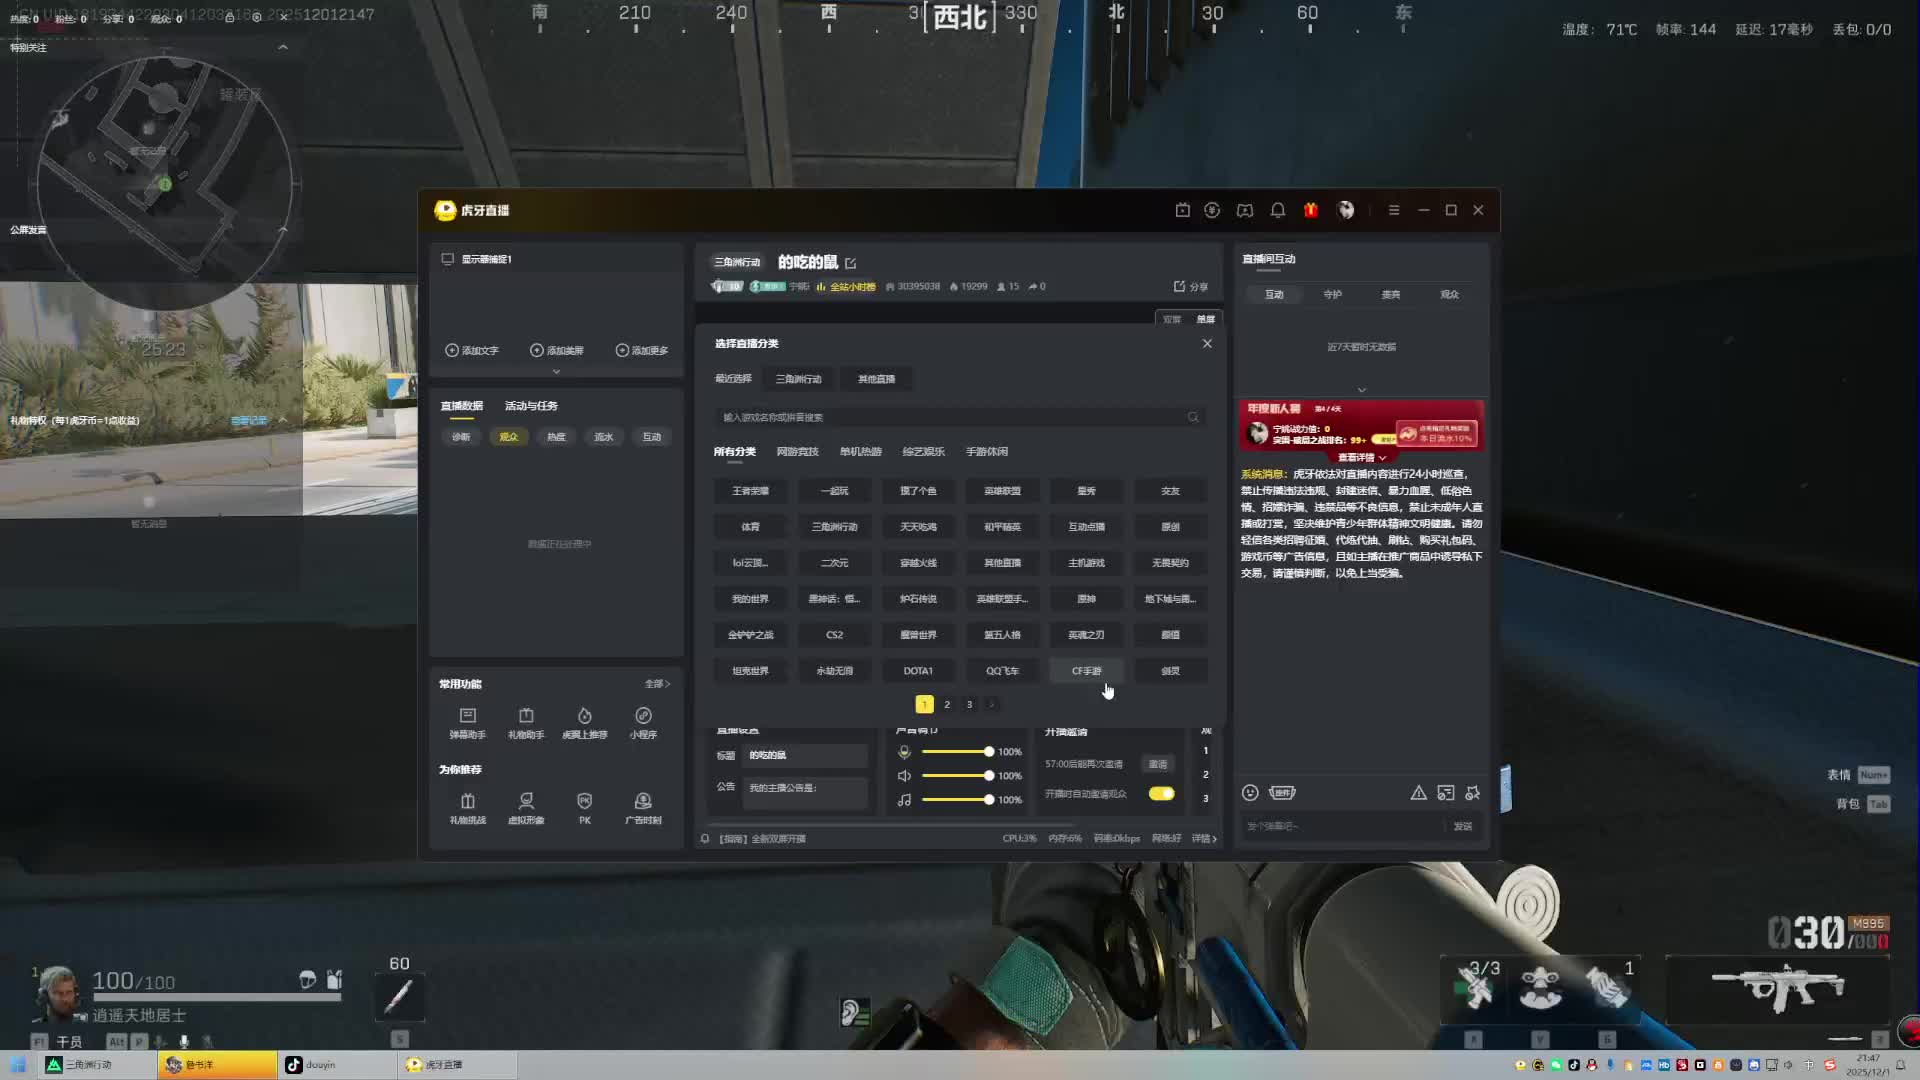This screenshot has height=1080, width=1920.
Task: Go to page 2 of categories
Action: (947, 705)
